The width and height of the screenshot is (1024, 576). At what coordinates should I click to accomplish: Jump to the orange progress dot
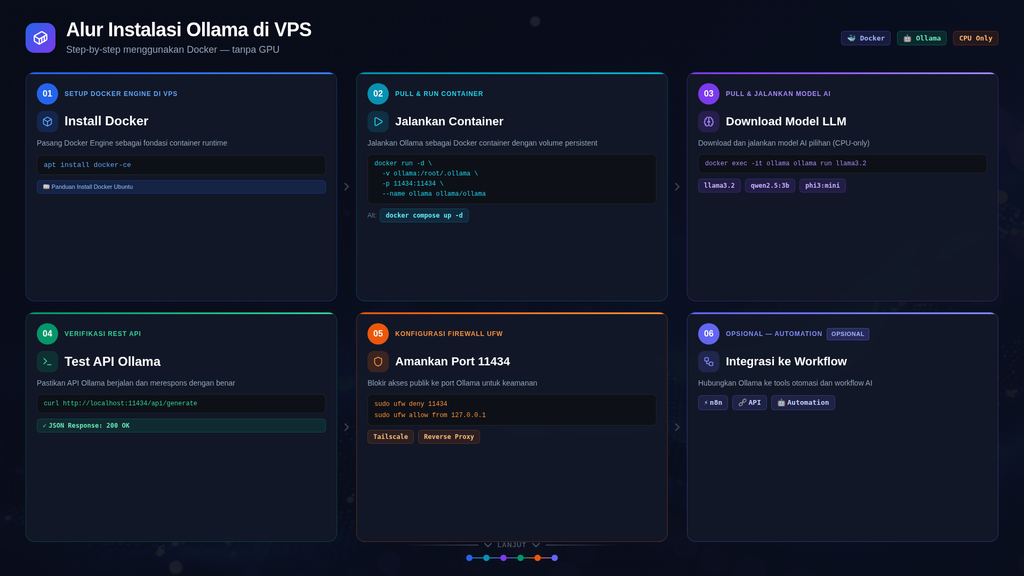[x=537, y=558]
